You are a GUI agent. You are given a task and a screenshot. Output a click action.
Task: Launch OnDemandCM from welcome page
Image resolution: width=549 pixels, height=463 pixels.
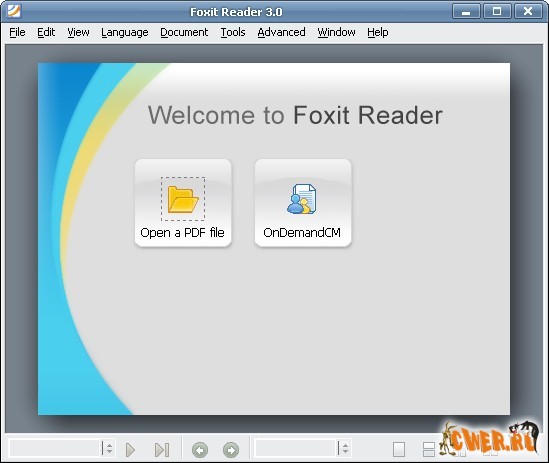(x=303, y=203)
